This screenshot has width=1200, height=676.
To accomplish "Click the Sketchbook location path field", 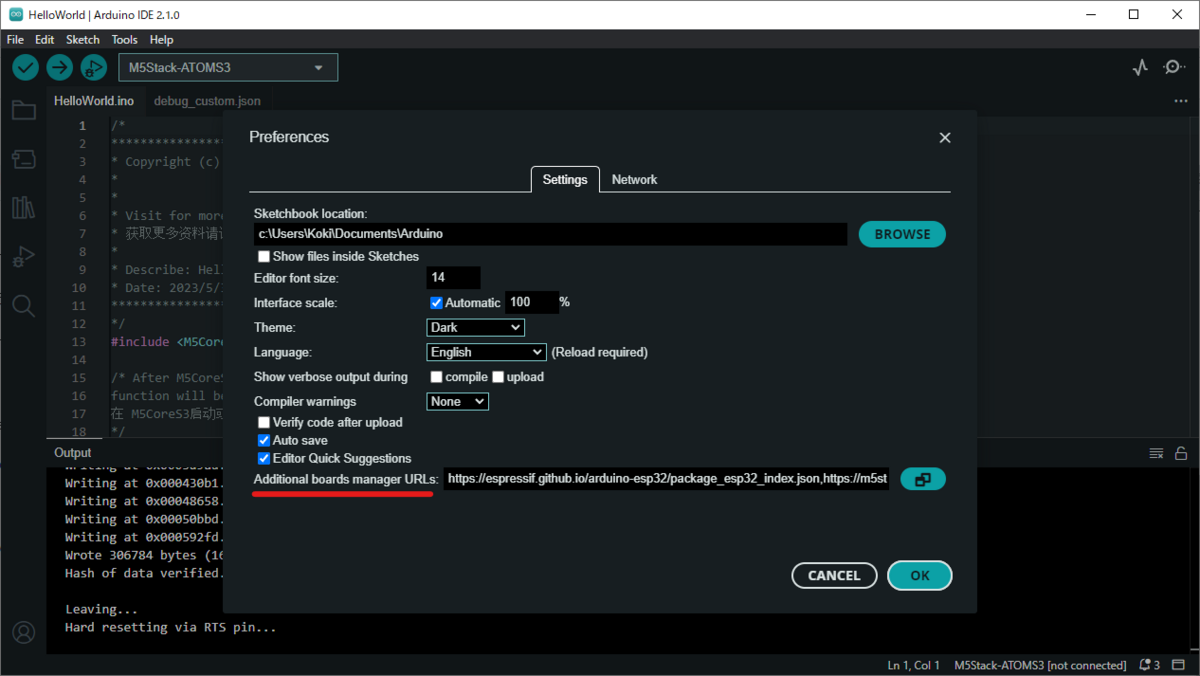I will click(551, 234).
